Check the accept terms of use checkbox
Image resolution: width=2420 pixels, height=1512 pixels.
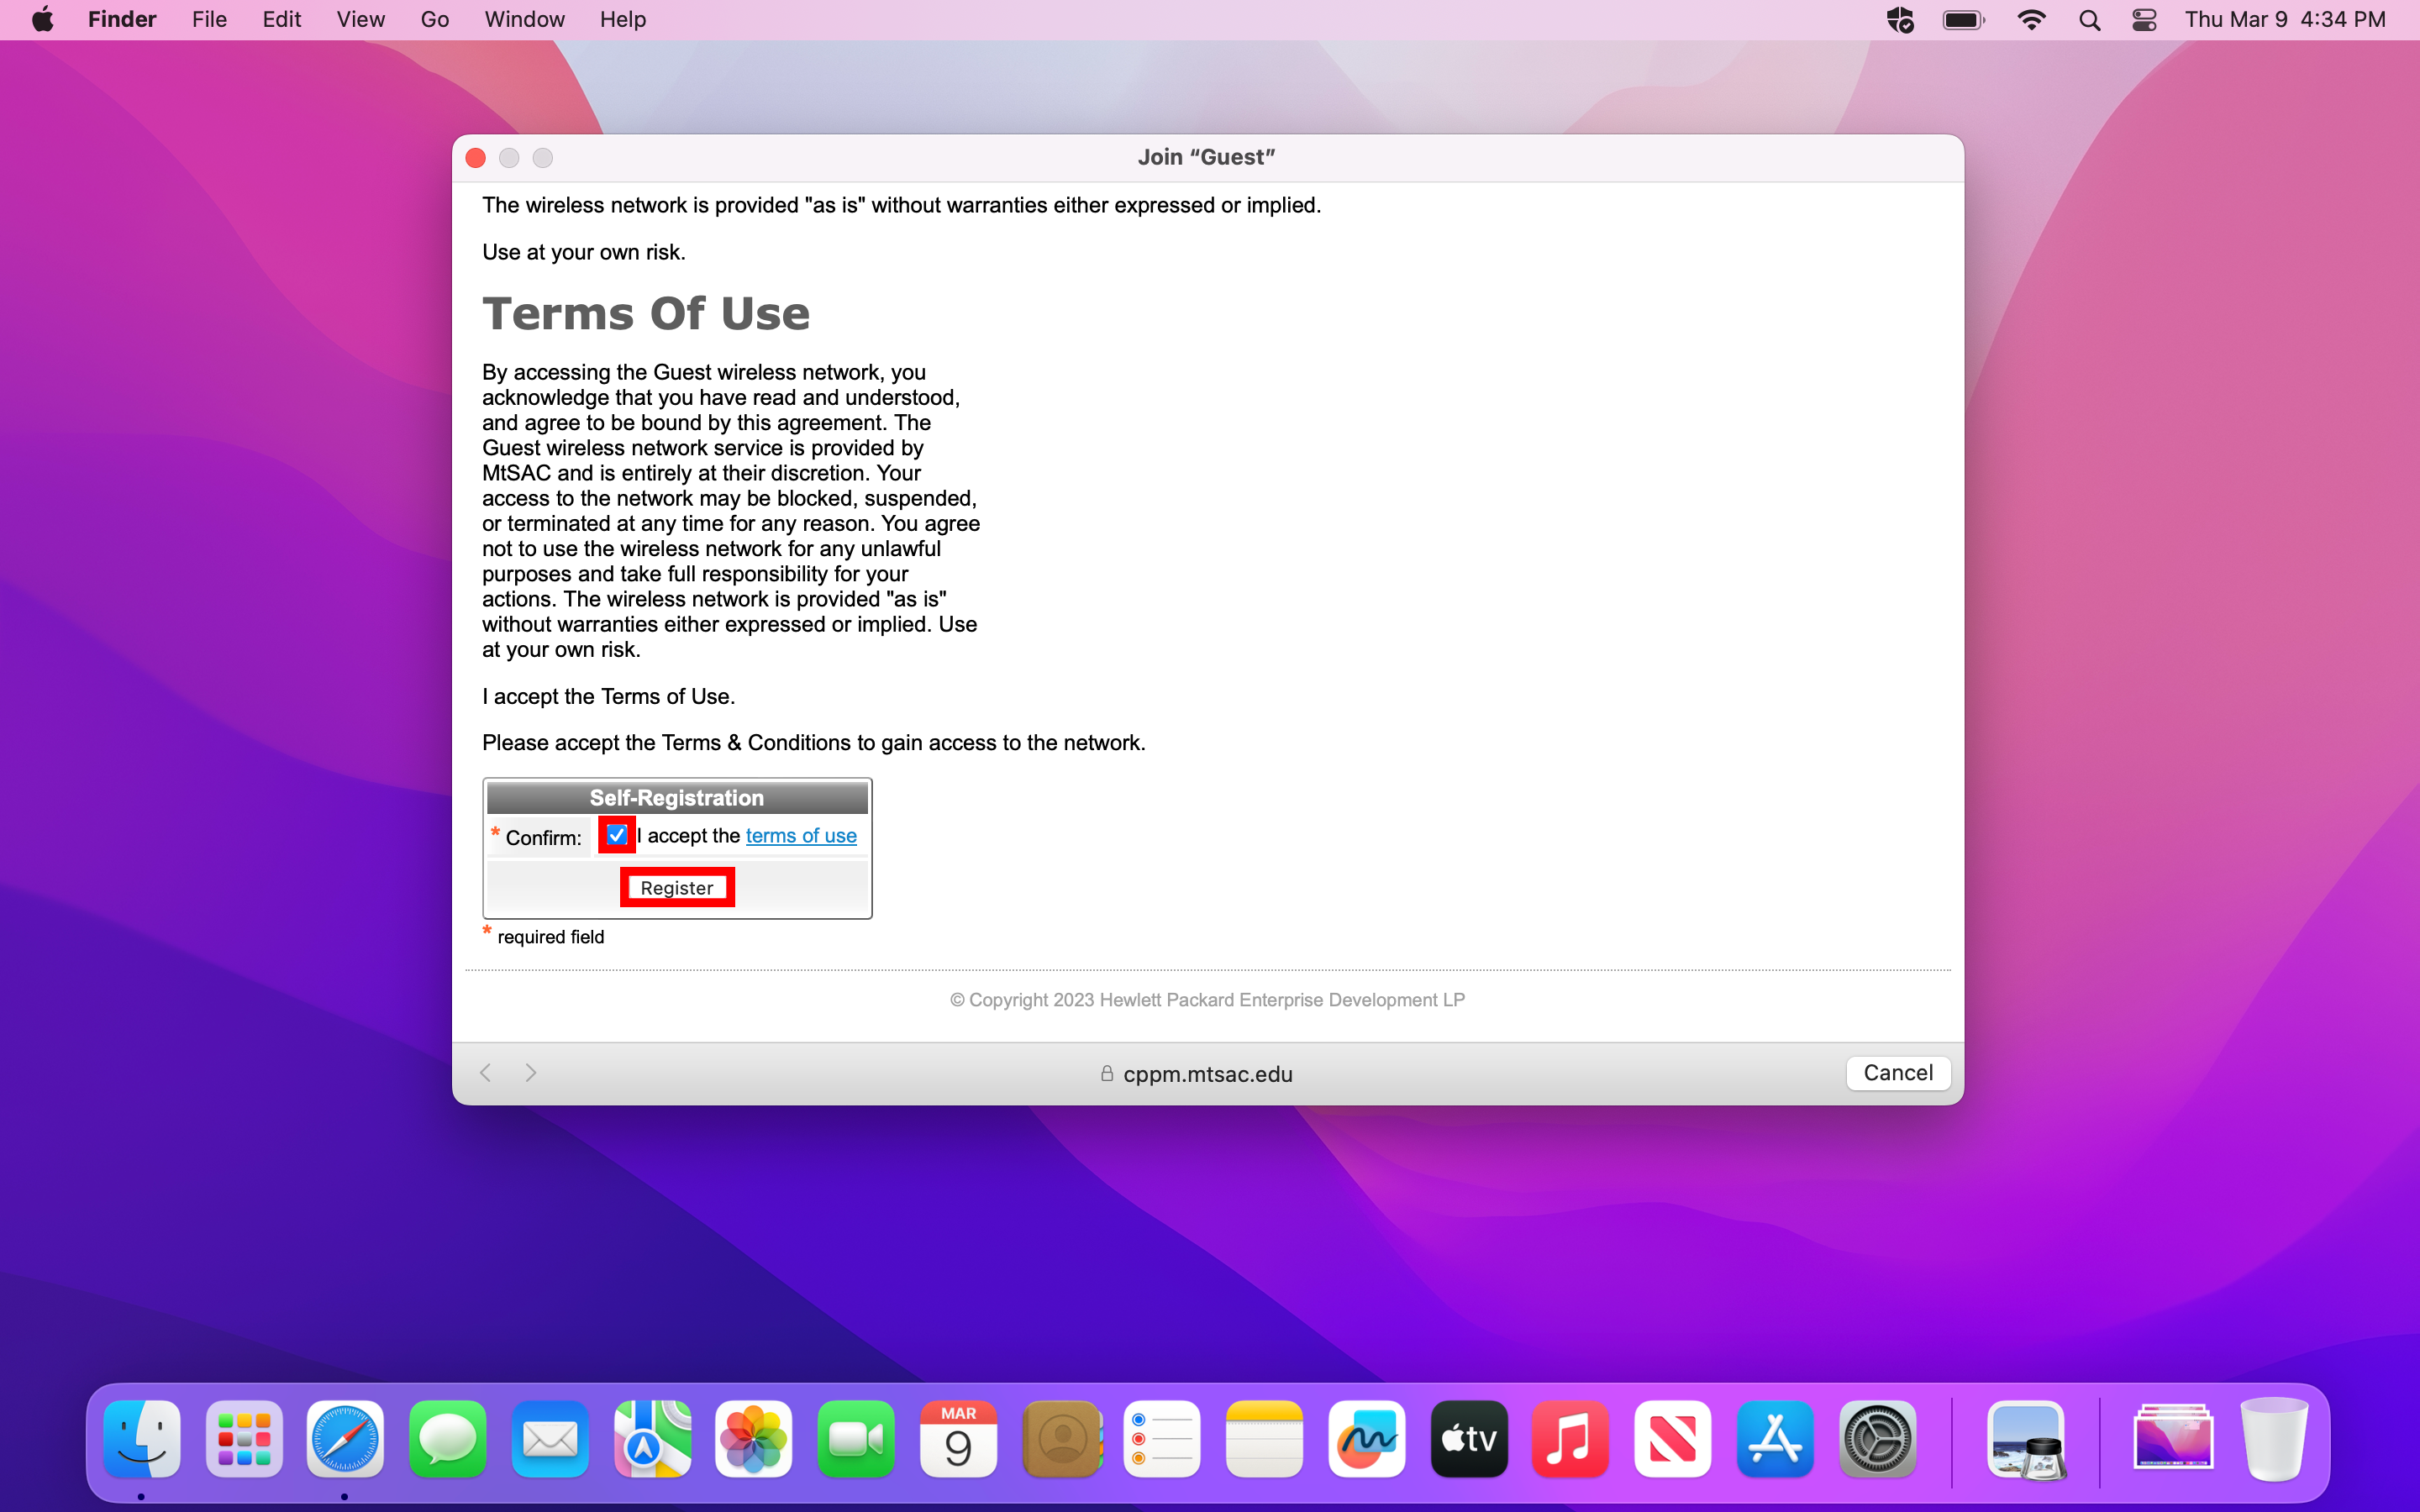pos(617,835)
